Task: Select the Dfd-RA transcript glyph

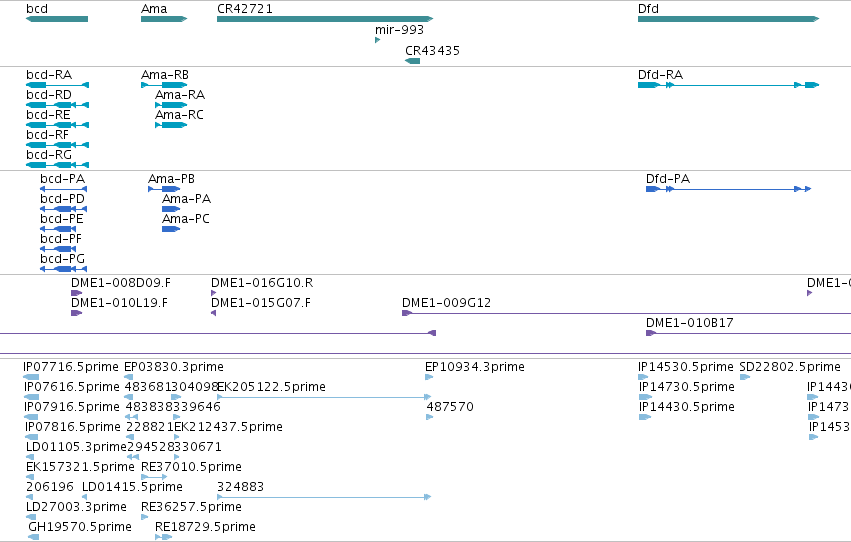Action: (x=728, y=85)
